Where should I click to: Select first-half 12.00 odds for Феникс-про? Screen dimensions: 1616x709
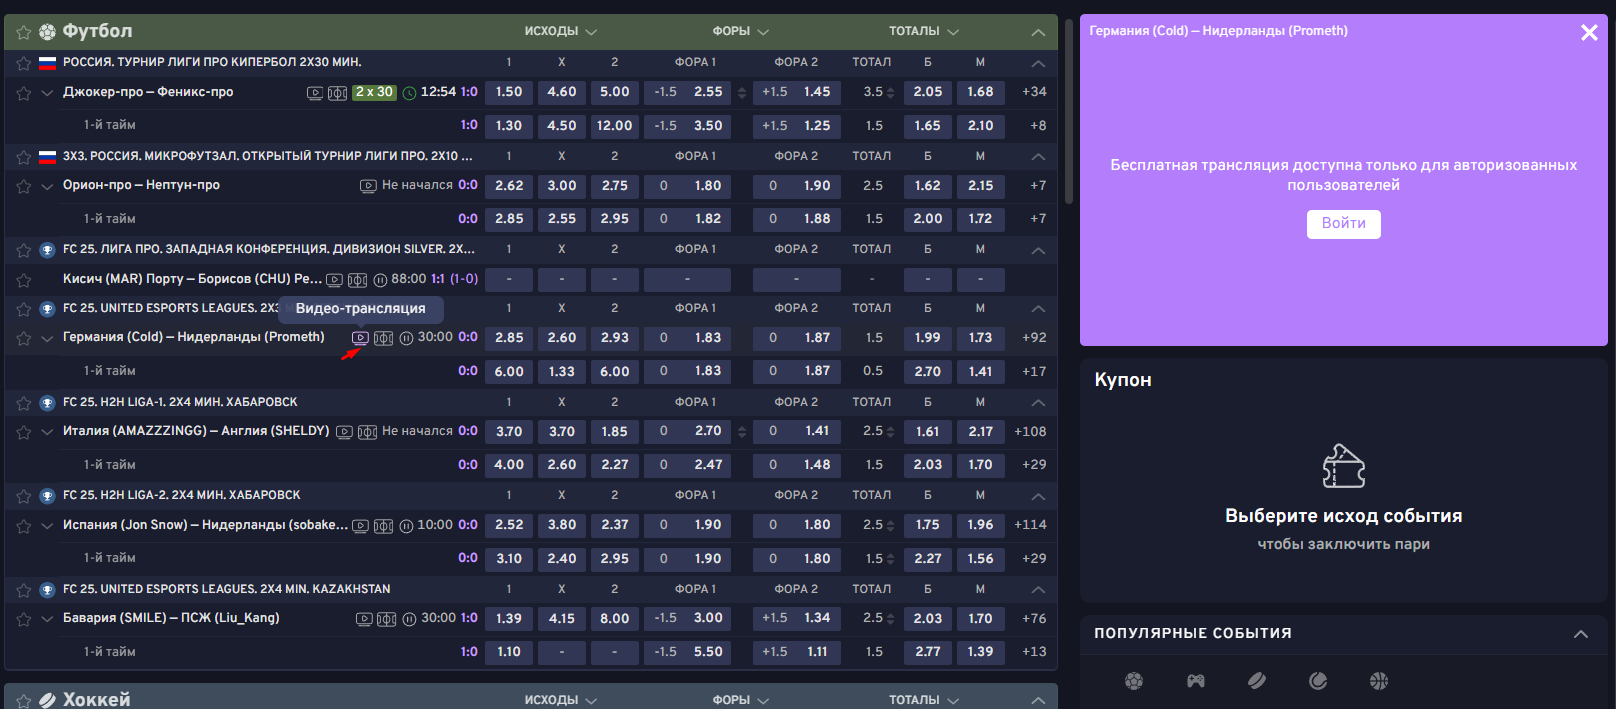[x=614, y=126]
